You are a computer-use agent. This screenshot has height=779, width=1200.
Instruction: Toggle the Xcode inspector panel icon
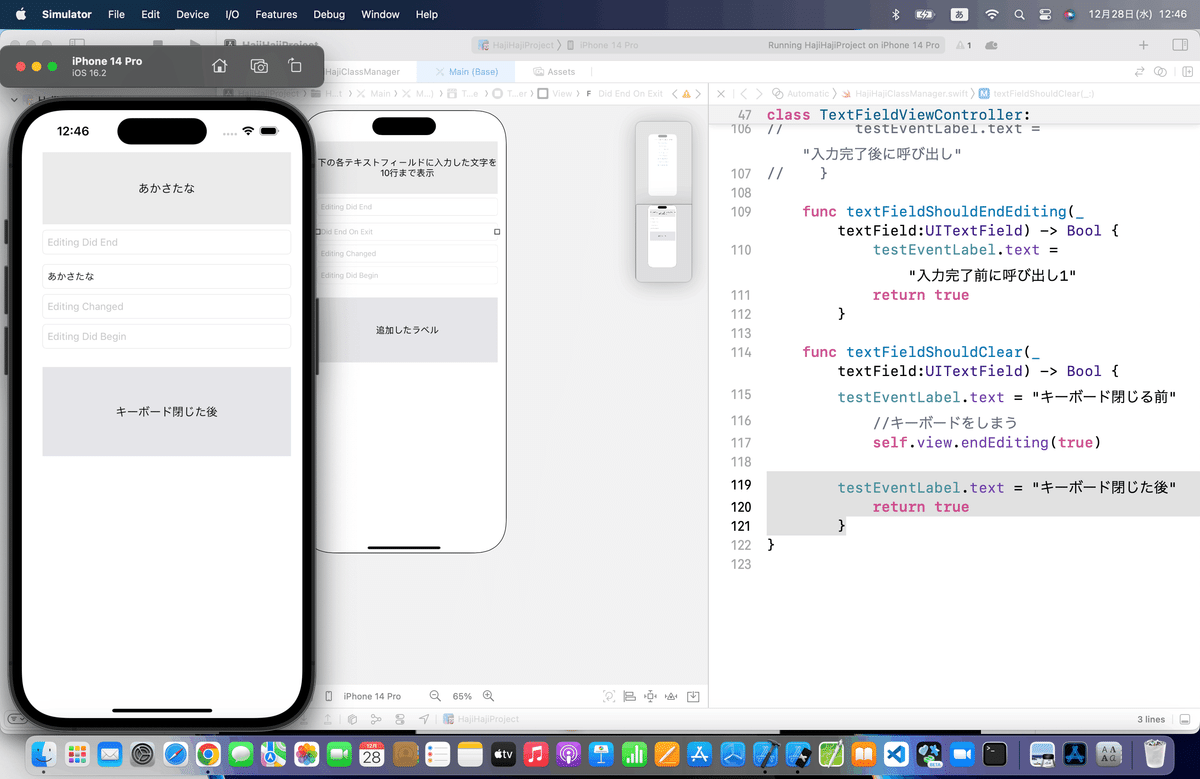pos(1179,45)
